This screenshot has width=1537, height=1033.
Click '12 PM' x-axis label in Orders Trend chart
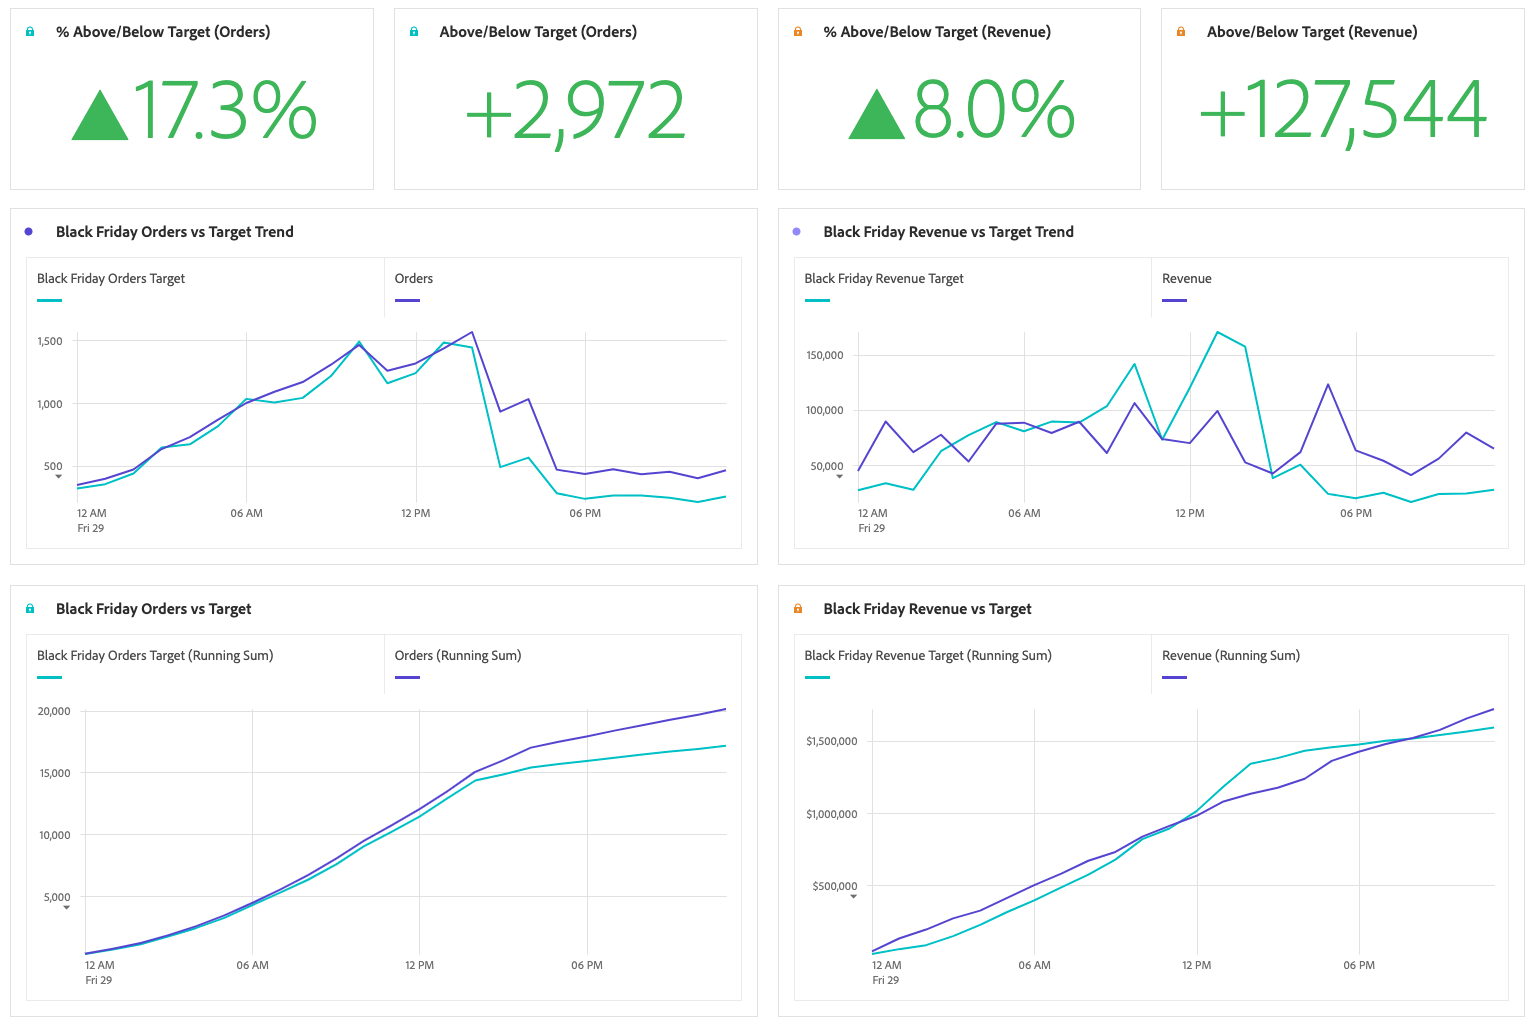pos(416,513)
